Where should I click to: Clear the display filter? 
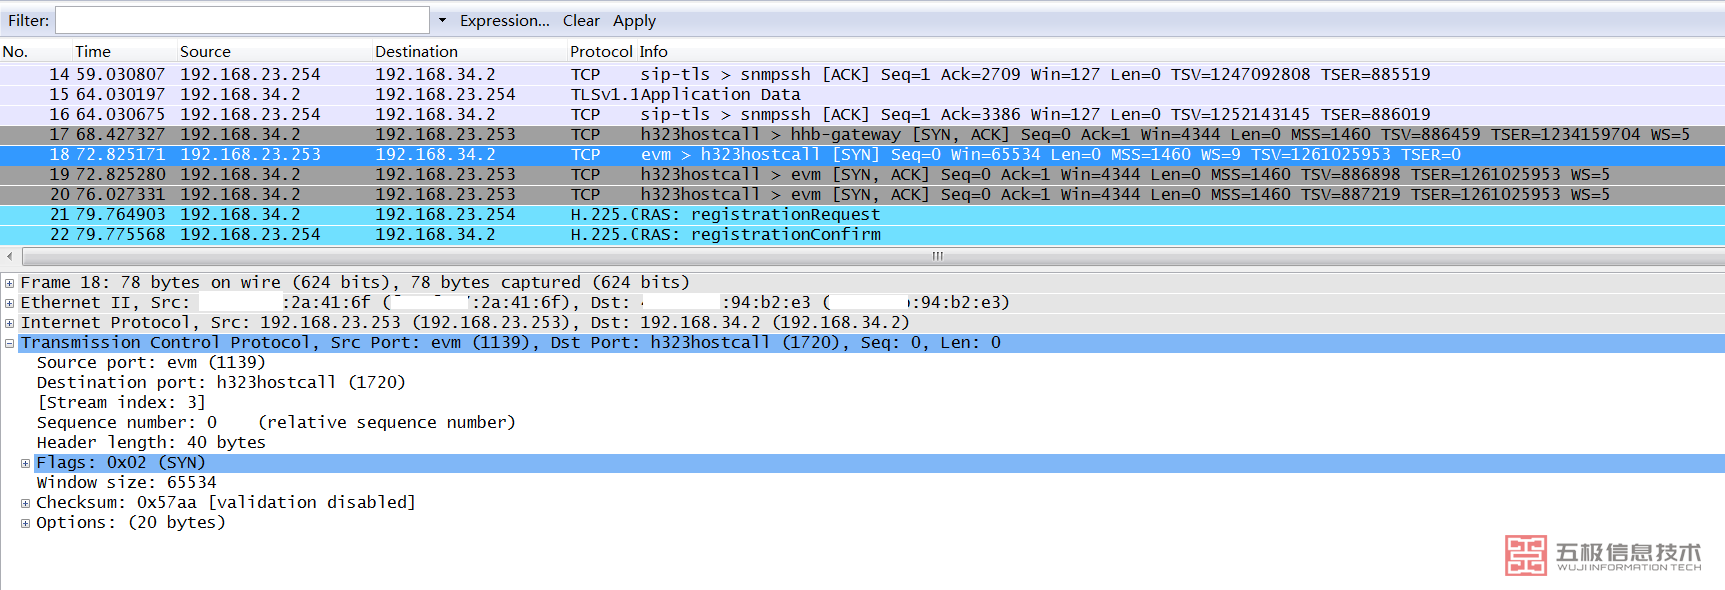[x=581, y=20]
